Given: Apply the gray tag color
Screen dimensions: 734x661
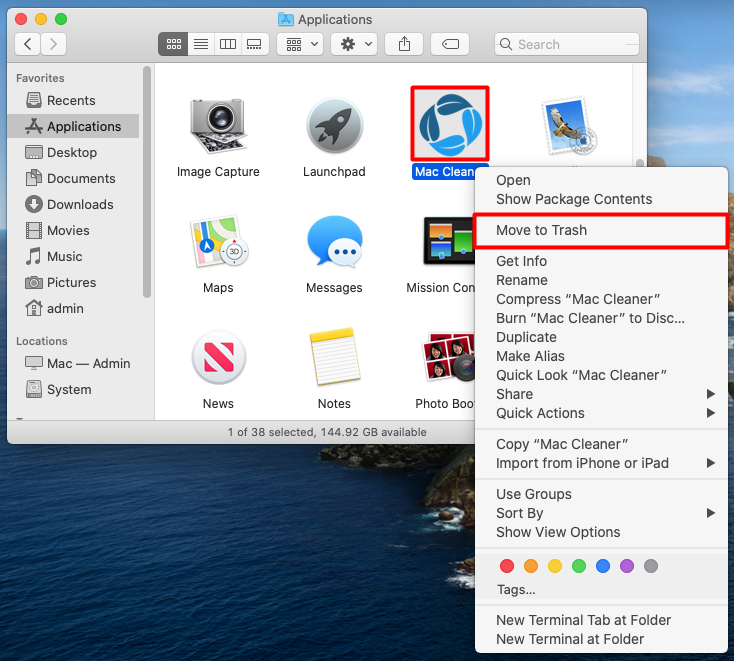Looking at the screenshot, I should click(651, 566).
